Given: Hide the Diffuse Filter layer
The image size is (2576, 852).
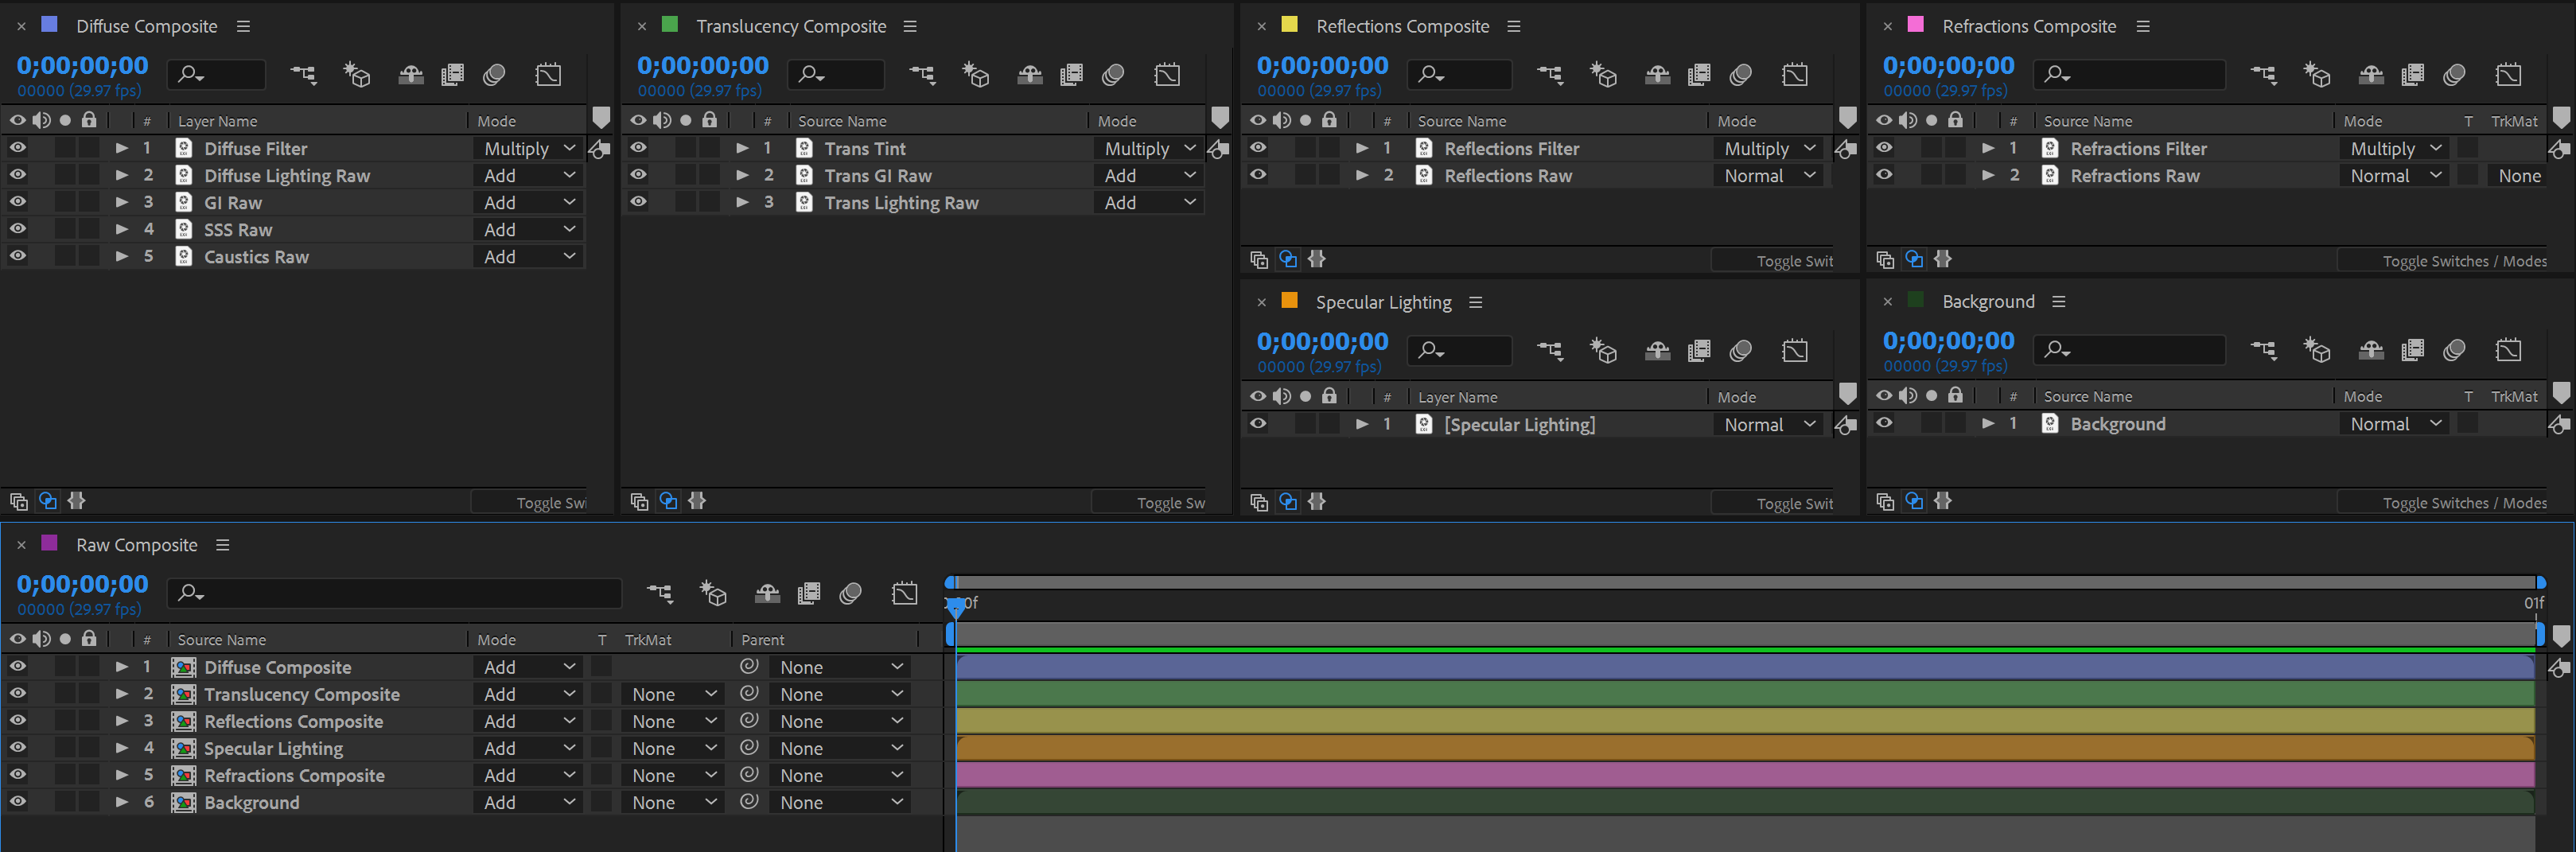Looking at the screenshot, I should pyautogui.click(x=18, y=147).
